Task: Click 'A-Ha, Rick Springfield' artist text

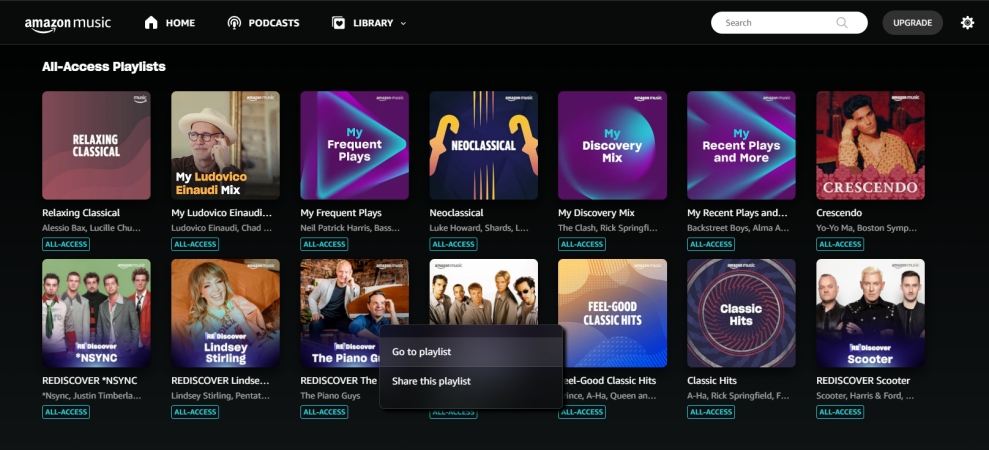Action: [738, 396]
